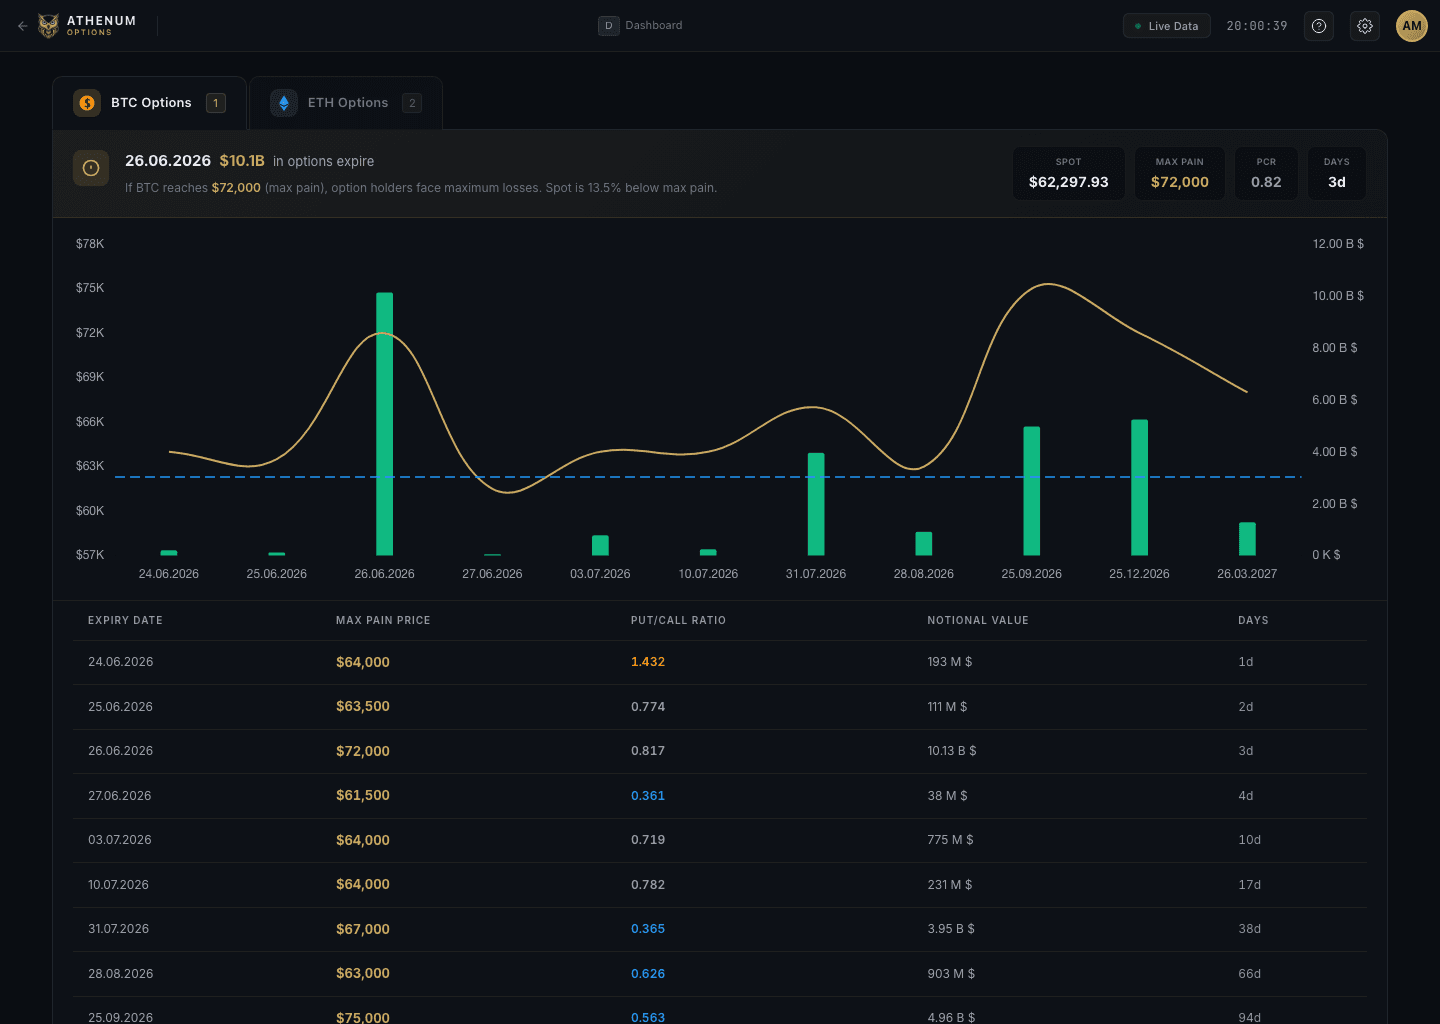Click the $61,500 max pain value
Screen dimensions: 1440x1024
pyautogui.click(x=363, y=796)
